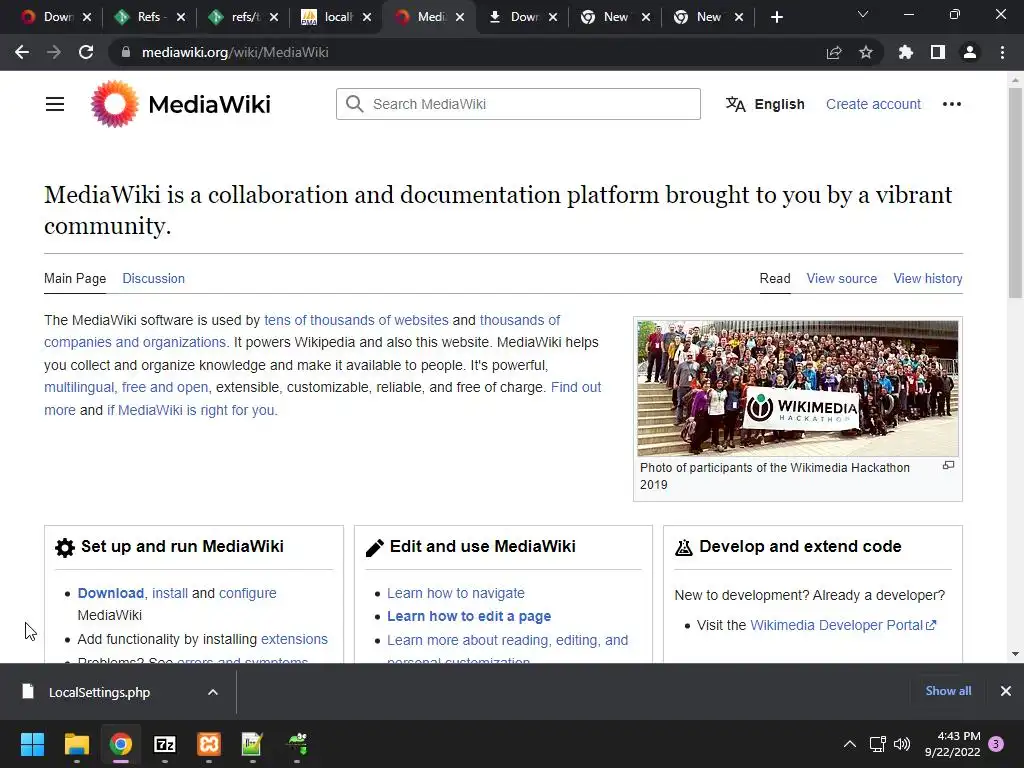1024x768 pixels.
Task: Open the Chrome profile avatar icon
Action: (x=970, y=52)
